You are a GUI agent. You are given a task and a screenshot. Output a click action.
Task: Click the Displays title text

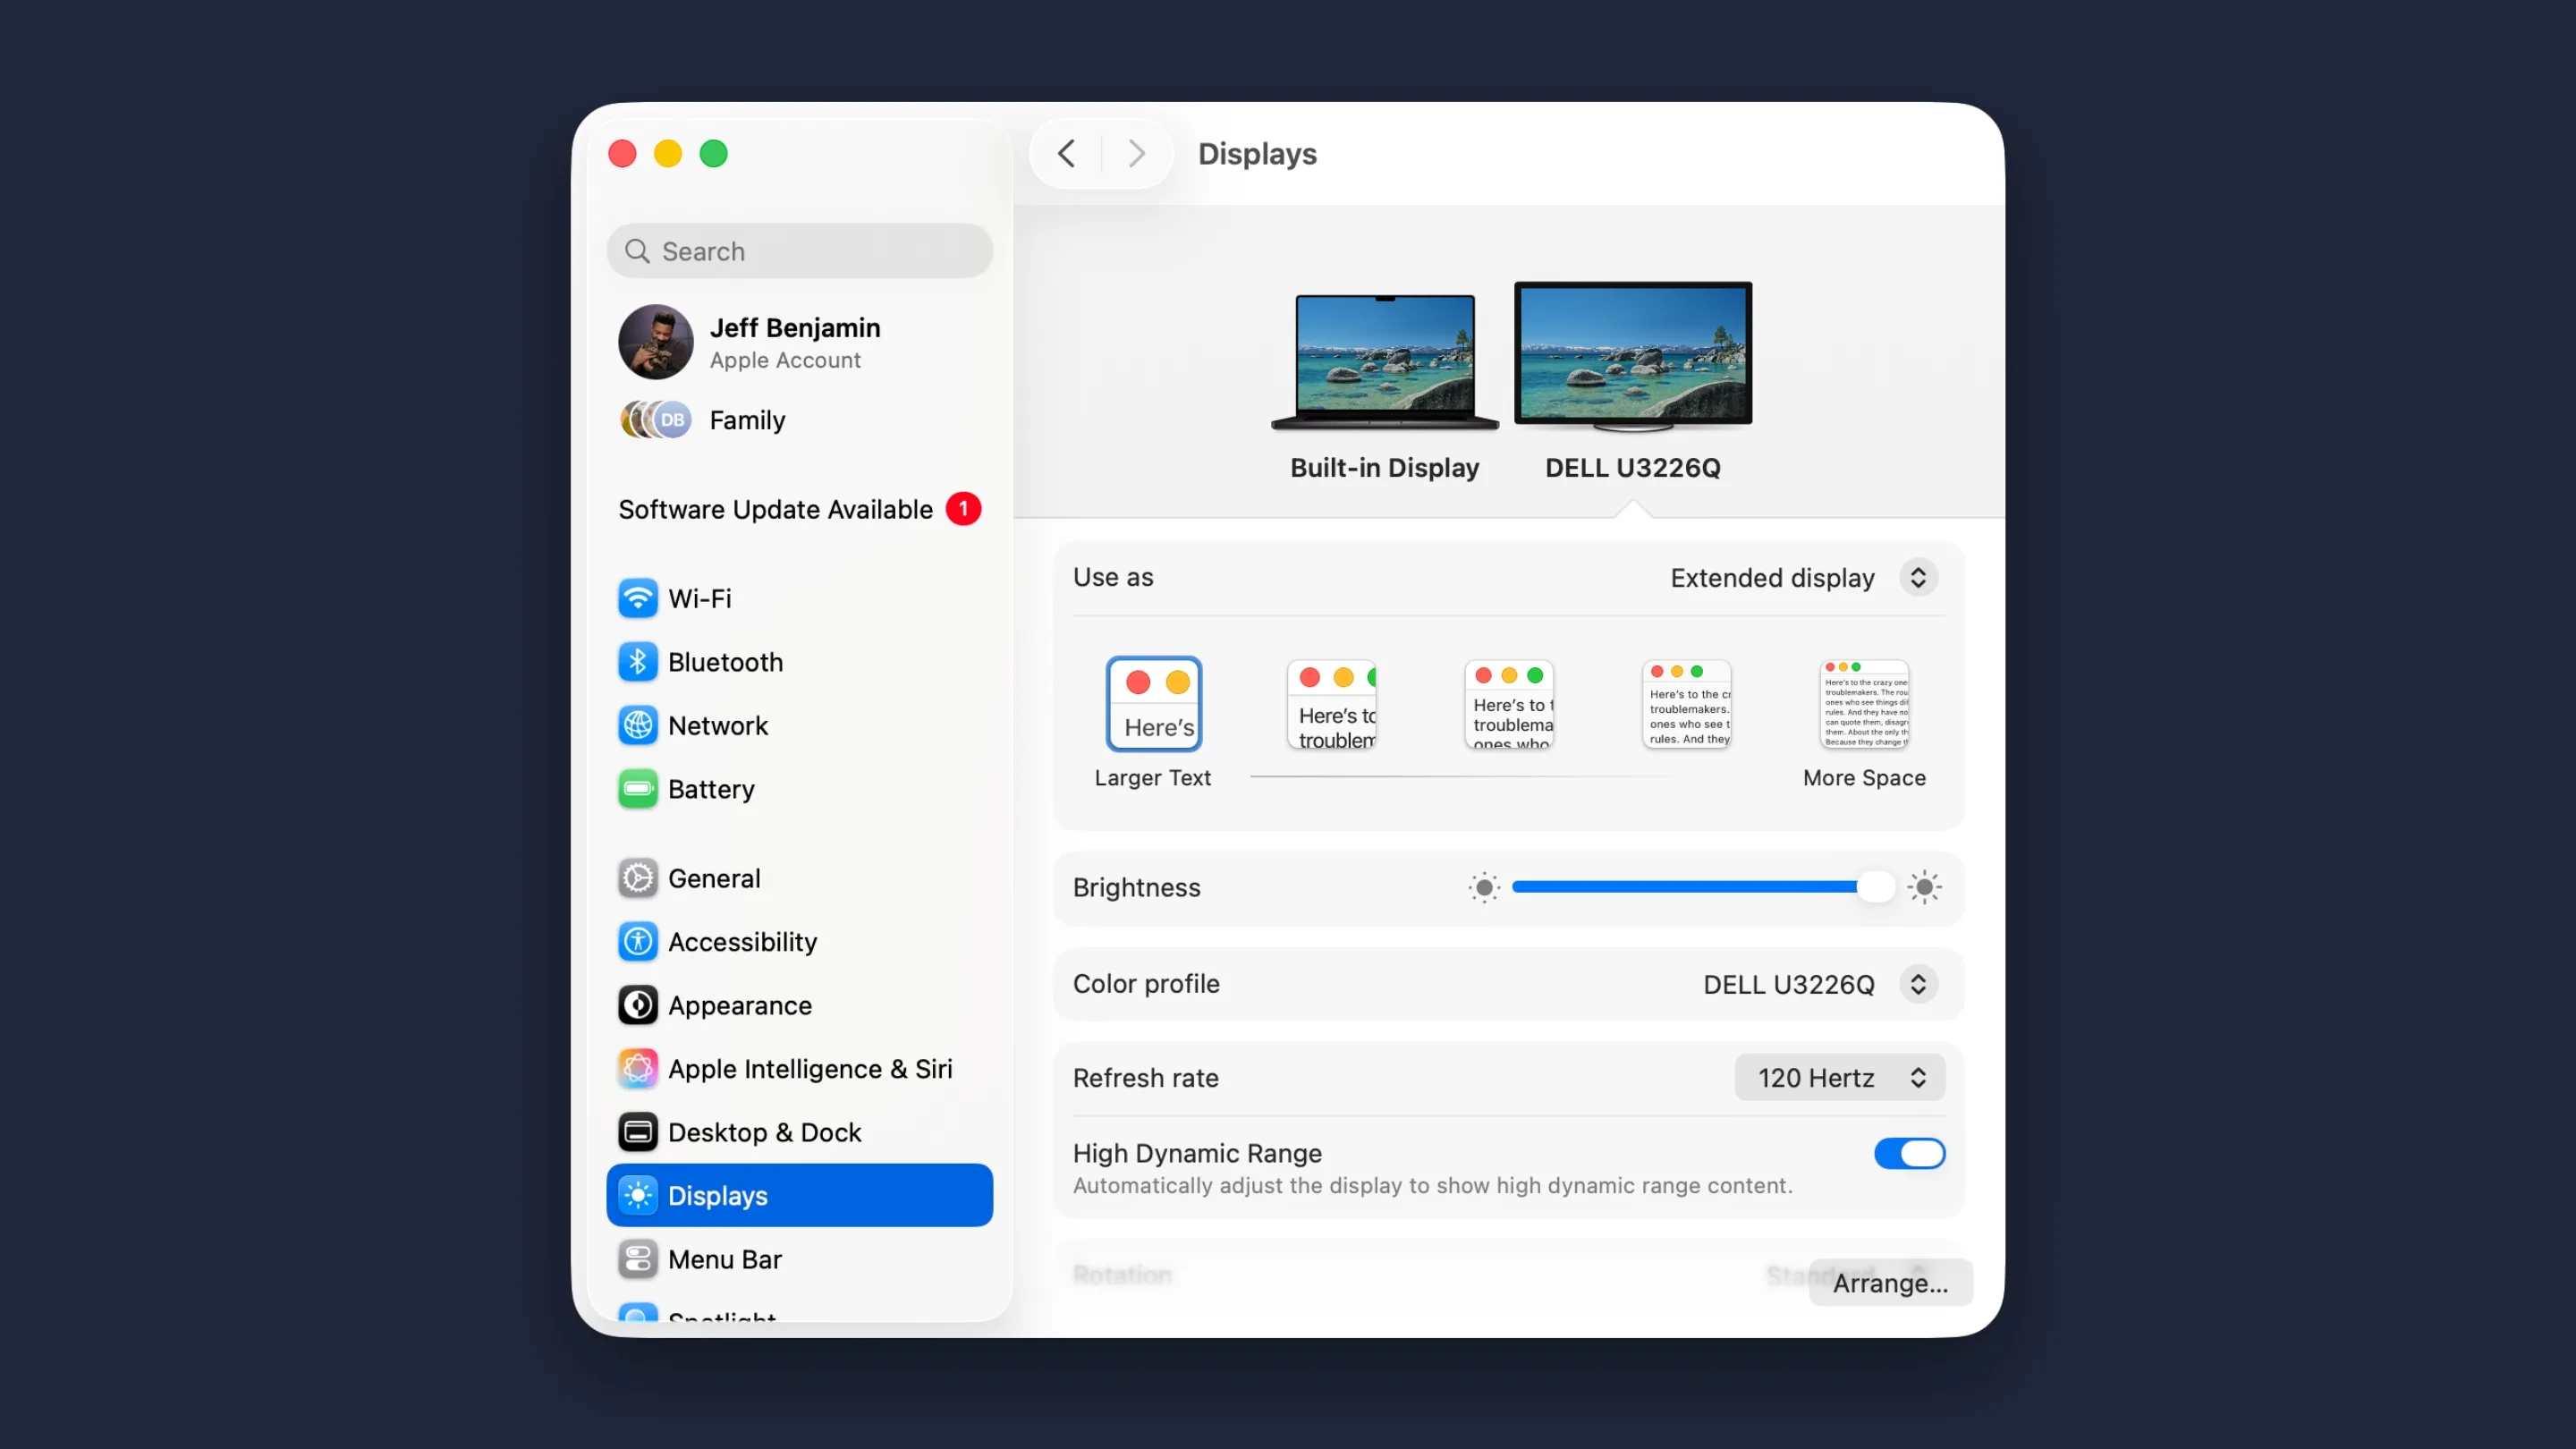point(1257,154)
